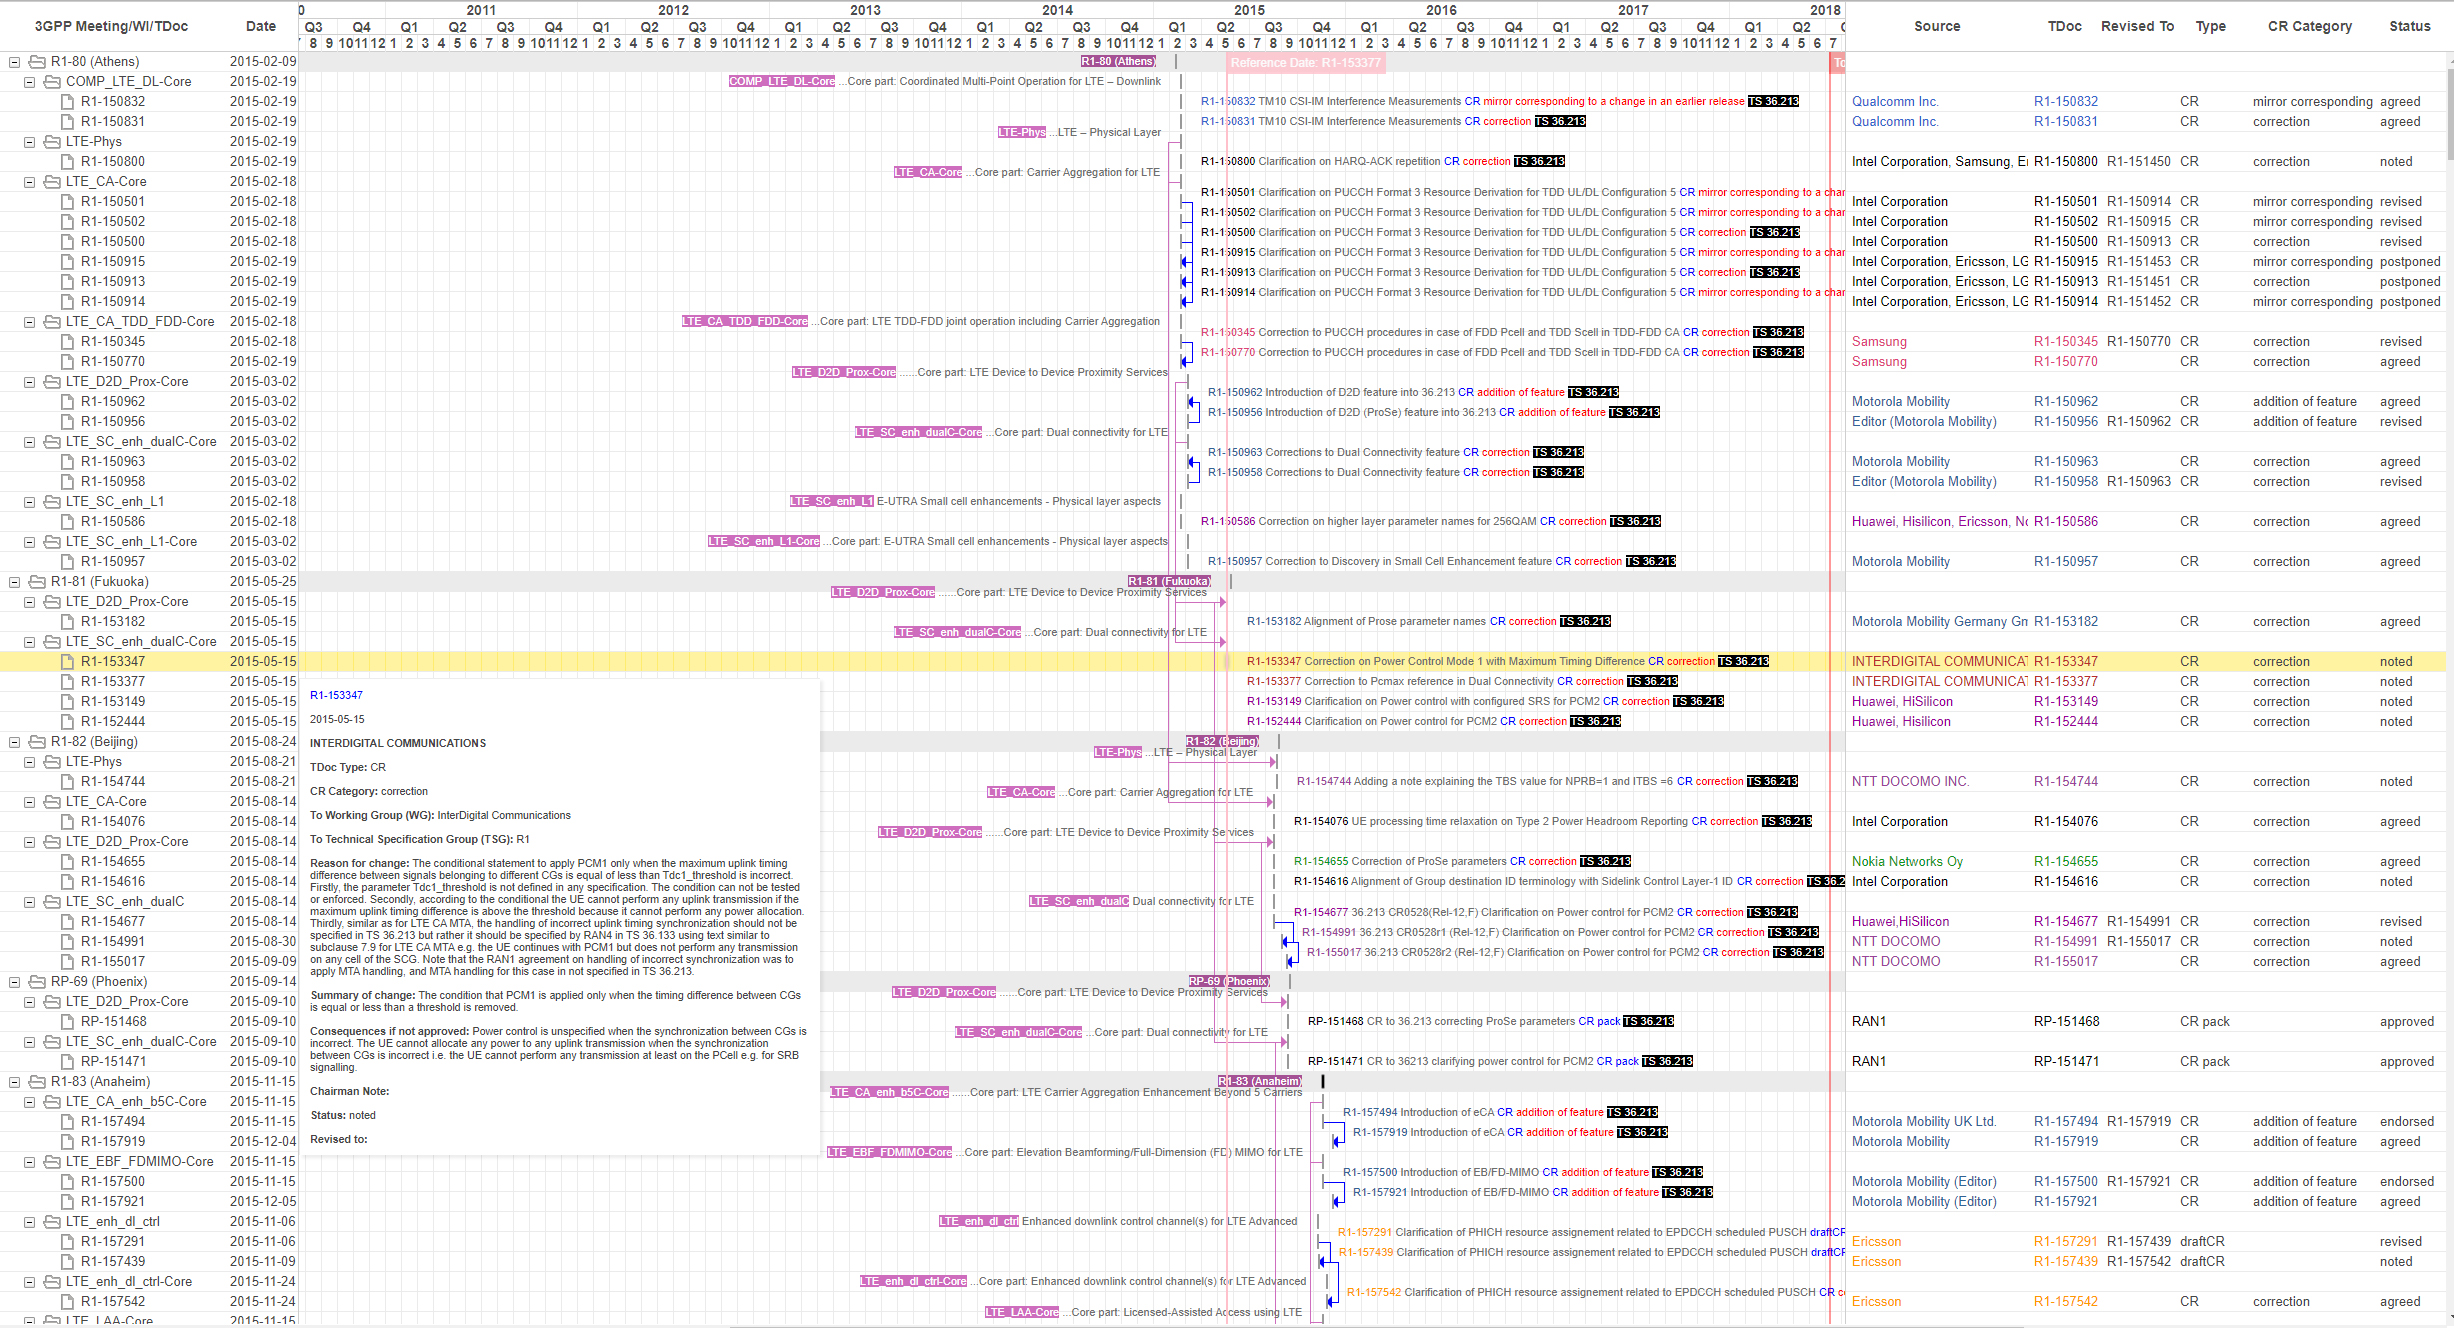
Task: Click folder icon of LTE_EBF_FDMIMO-Core
Action: 52,1162
